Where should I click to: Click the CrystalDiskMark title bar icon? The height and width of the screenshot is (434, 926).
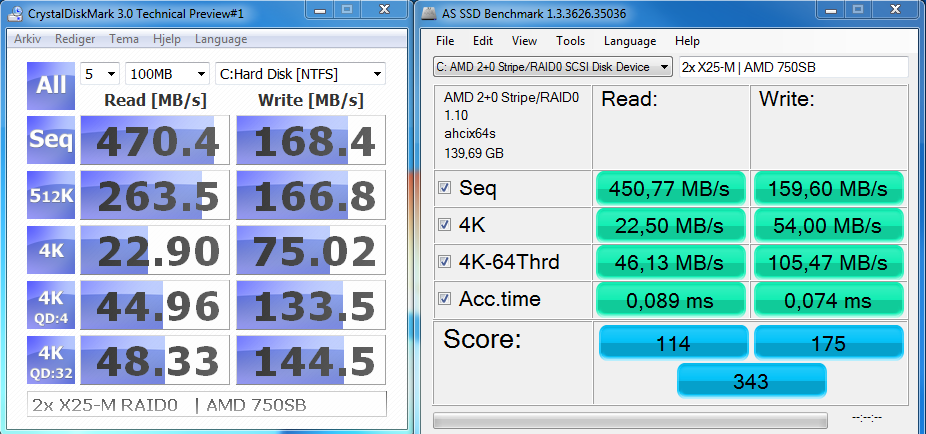pyautogui.click(x=15, y=13)
